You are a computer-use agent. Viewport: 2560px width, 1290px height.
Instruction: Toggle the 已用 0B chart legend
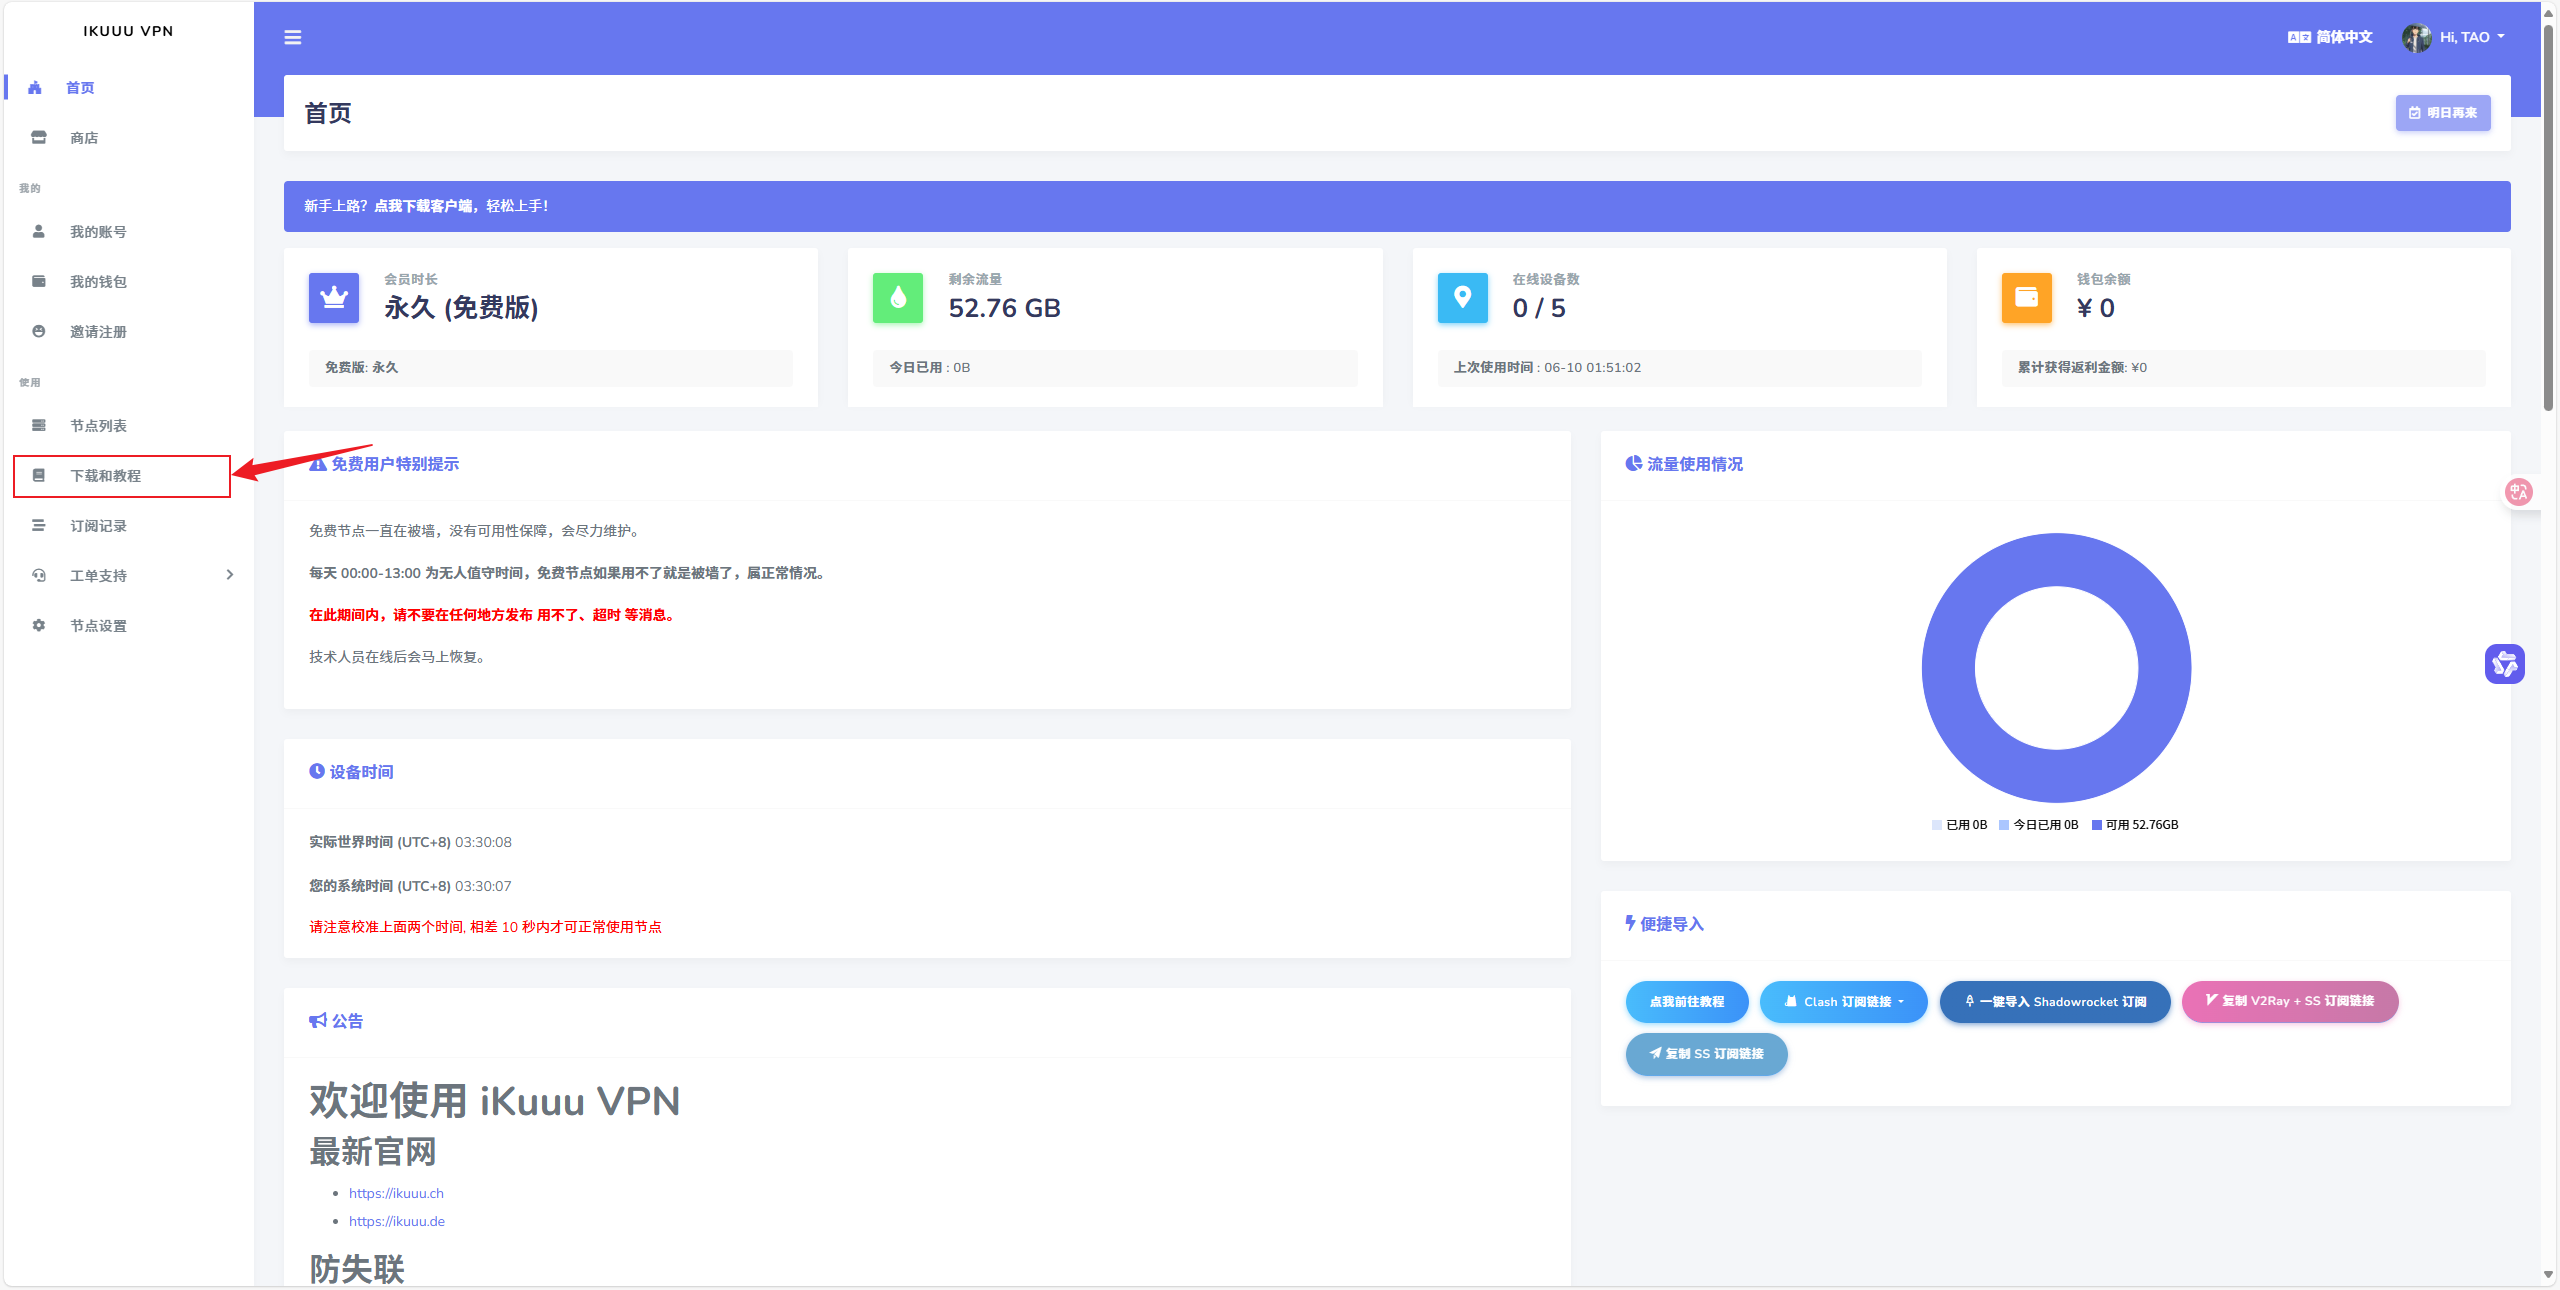click(1959, 825)
